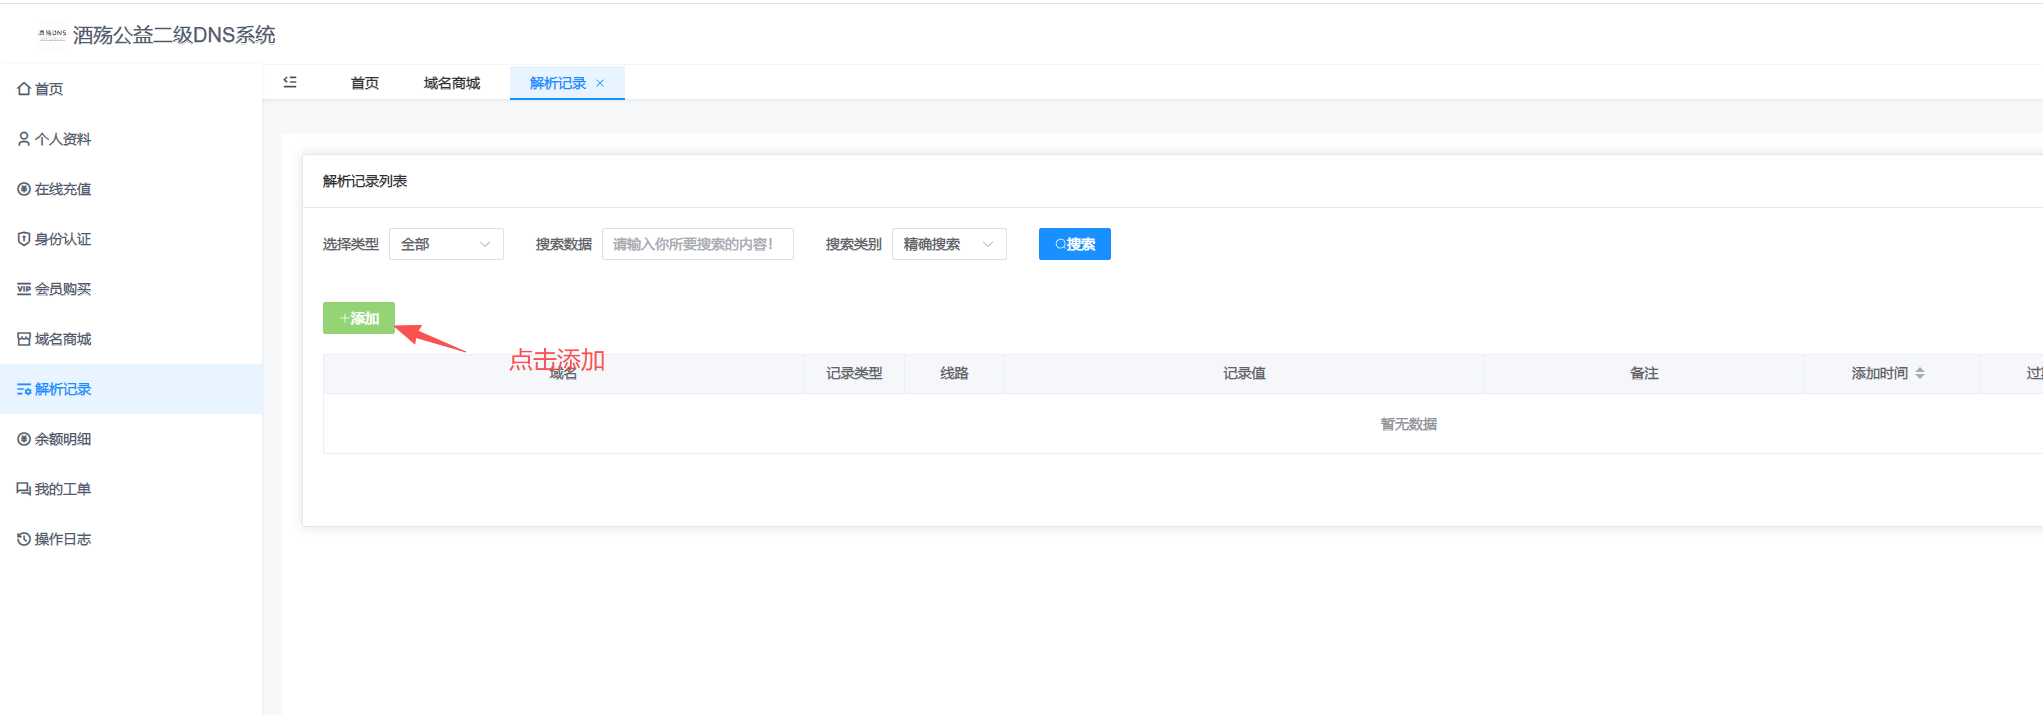Click the 暂无数据 empty table message
2043x715 pixels.
(x=1408, y=424)
